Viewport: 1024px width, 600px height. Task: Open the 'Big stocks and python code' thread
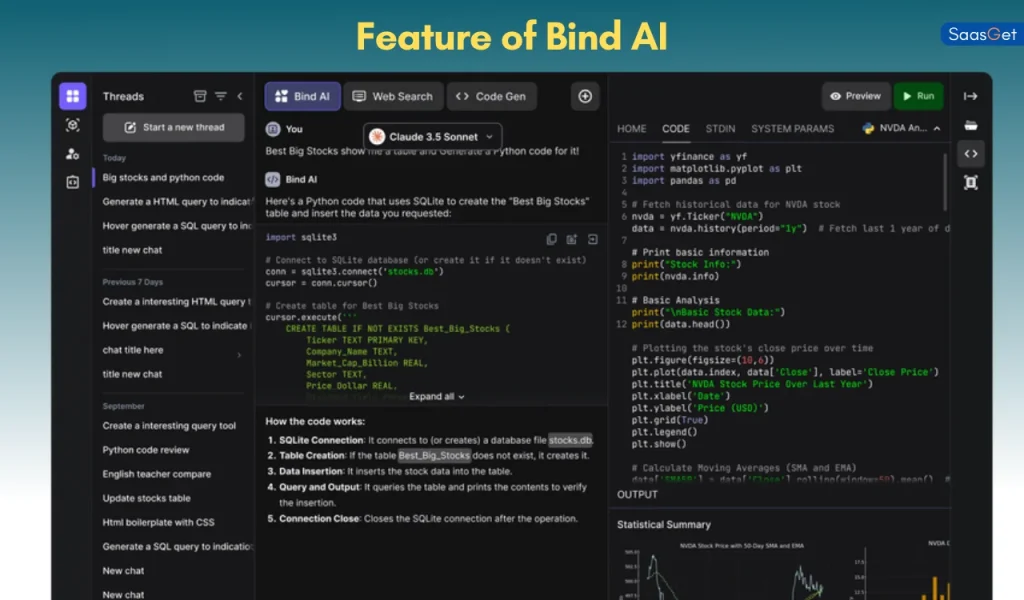[163, 178]
